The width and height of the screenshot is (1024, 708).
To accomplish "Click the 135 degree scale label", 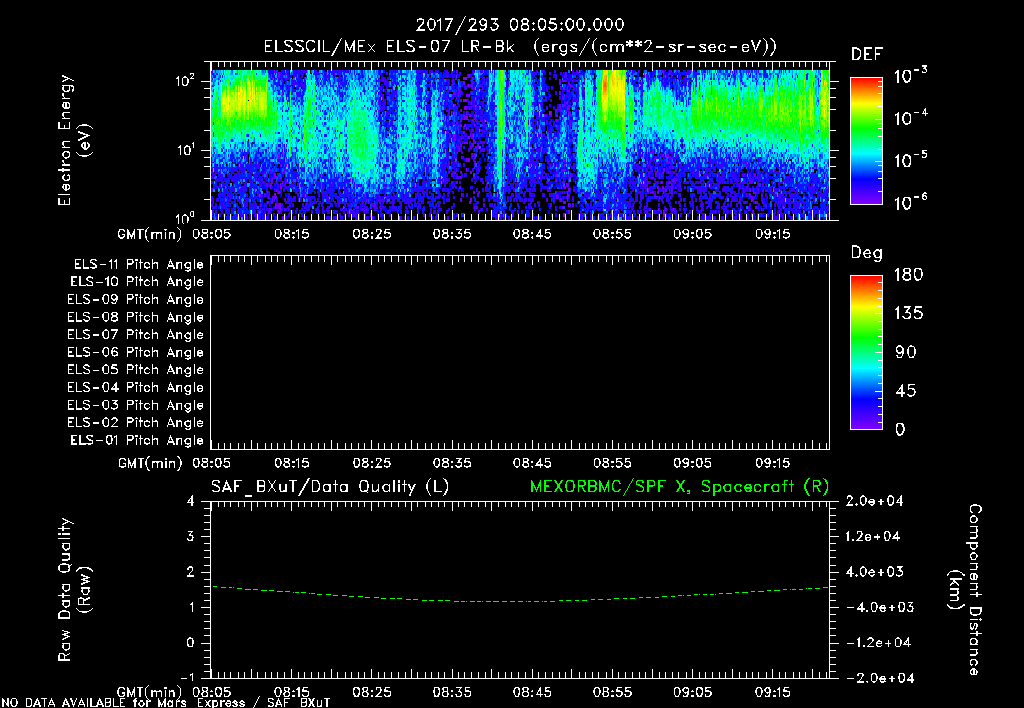I will pyautogui.click(x=908, y=313).
